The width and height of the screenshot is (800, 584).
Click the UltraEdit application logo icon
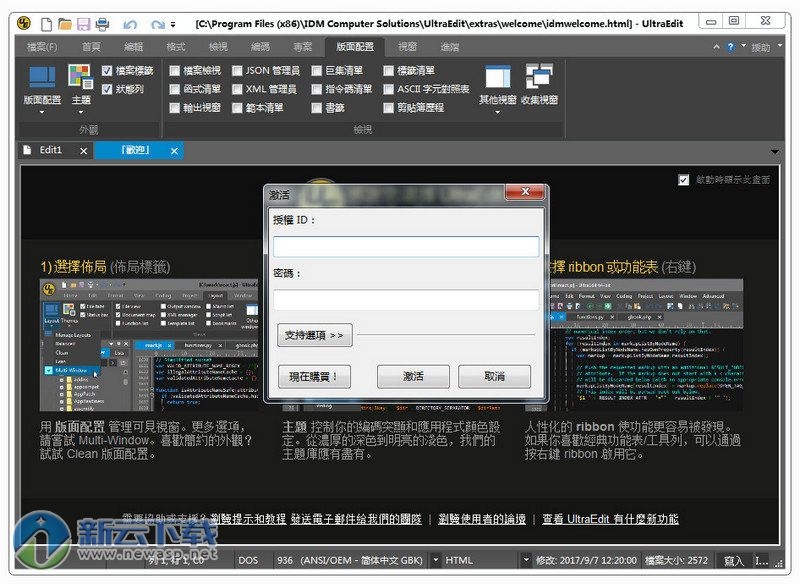(24, 23)
